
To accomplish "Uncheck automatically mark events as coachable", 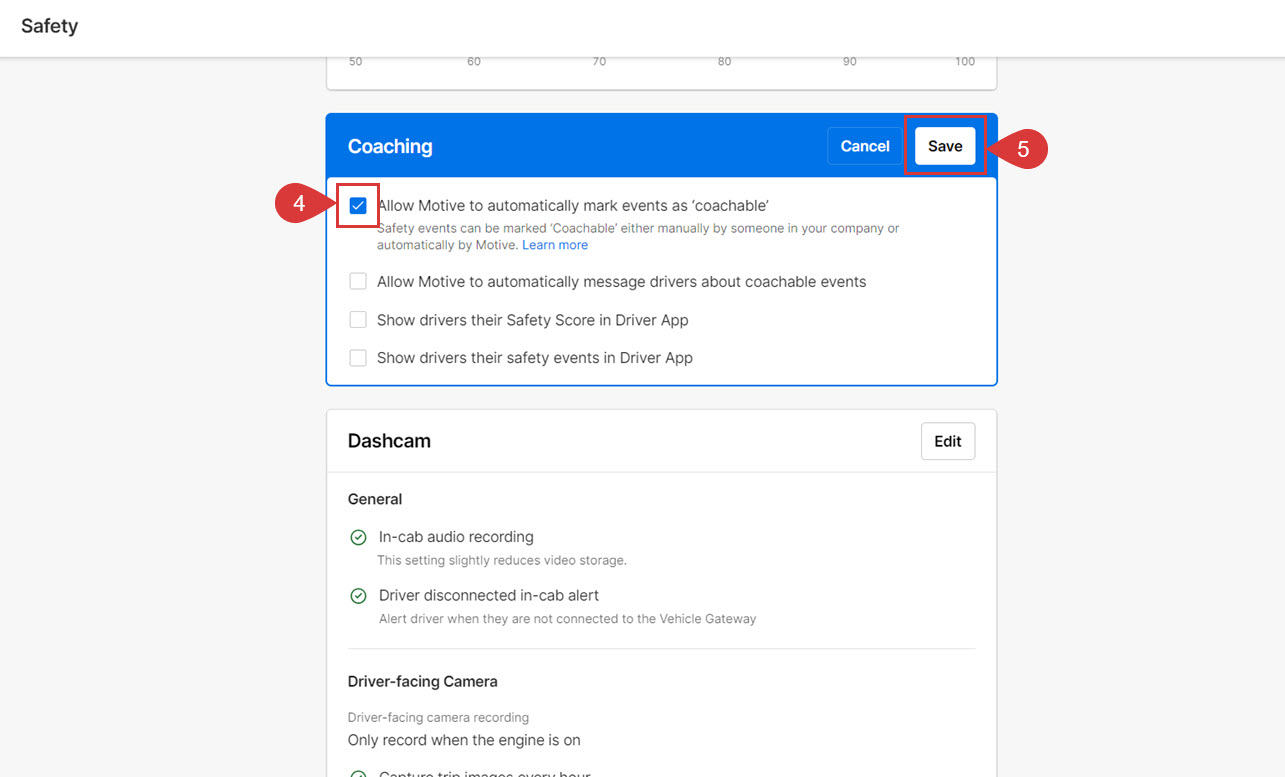I will tap(358, 206).
